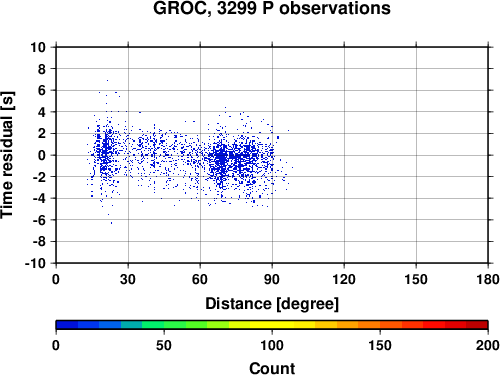Image resolution: width=500 pixels, height=375 pixels.
Task: Click the 'Time residual [s]' axis label
Action: coord(7,155)
